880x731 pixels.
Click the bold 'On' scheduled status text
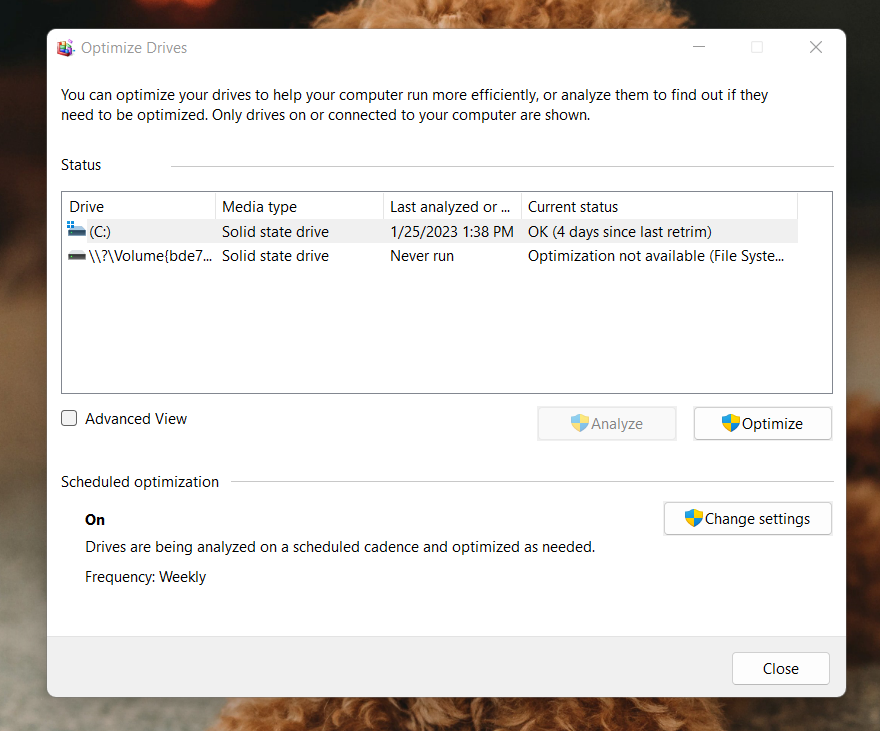95,519
